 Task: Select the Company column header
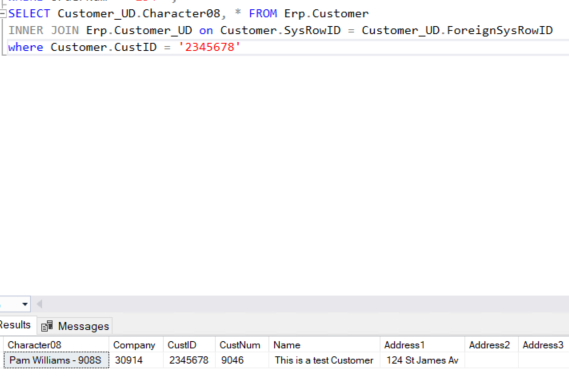click(x=136, y=345)
